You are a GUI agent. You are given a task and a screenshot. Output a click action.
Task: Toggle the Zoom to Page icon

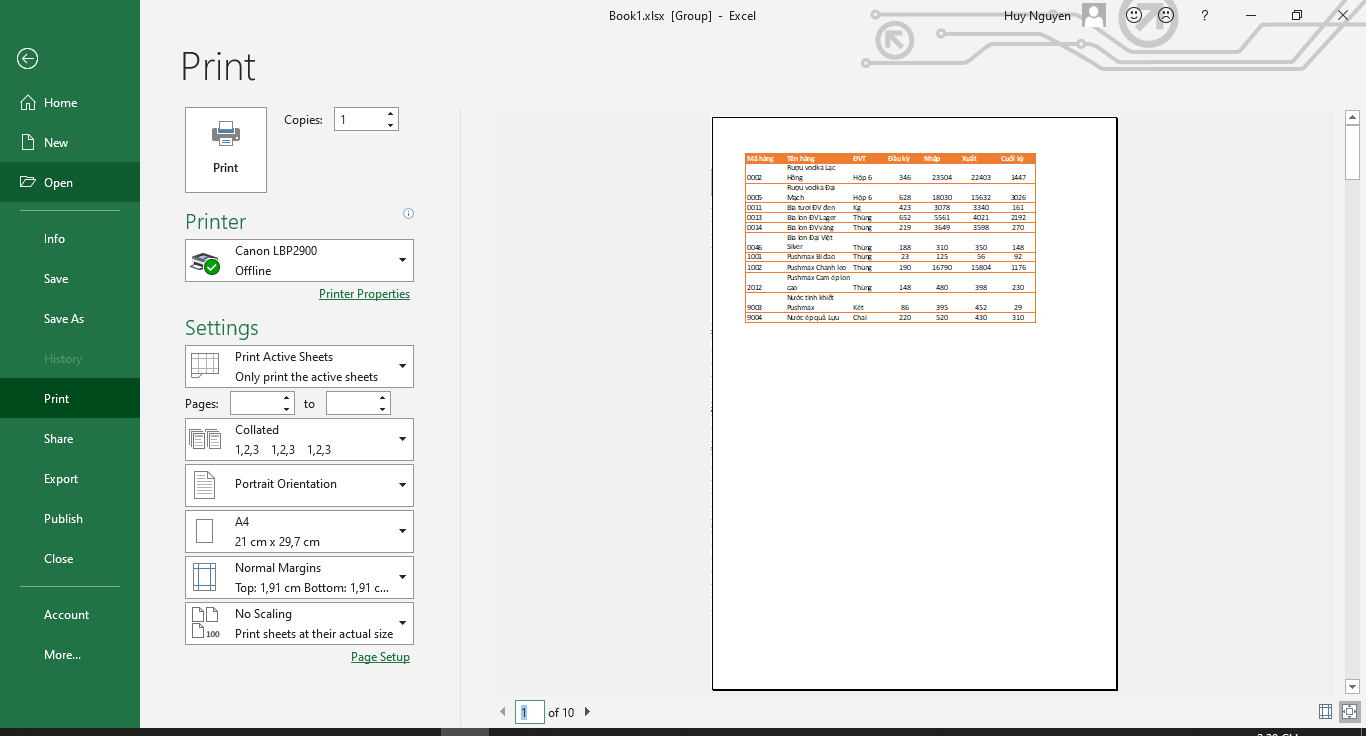1349,712
